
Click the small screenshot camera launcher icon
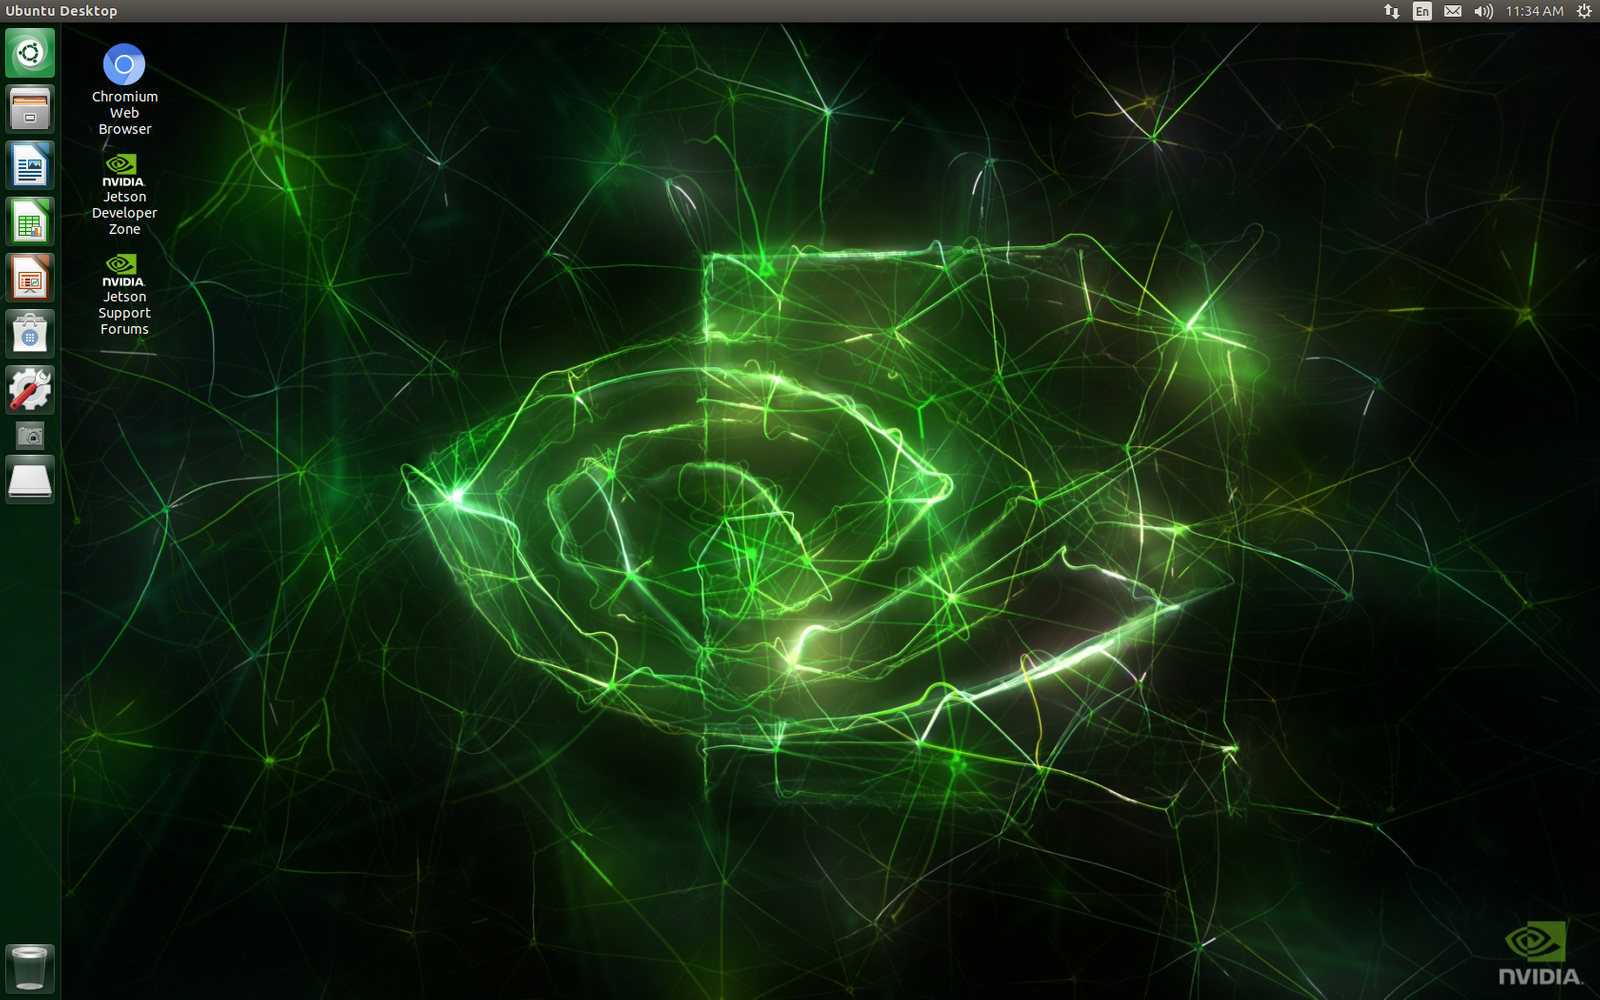(x=30, y=436)
